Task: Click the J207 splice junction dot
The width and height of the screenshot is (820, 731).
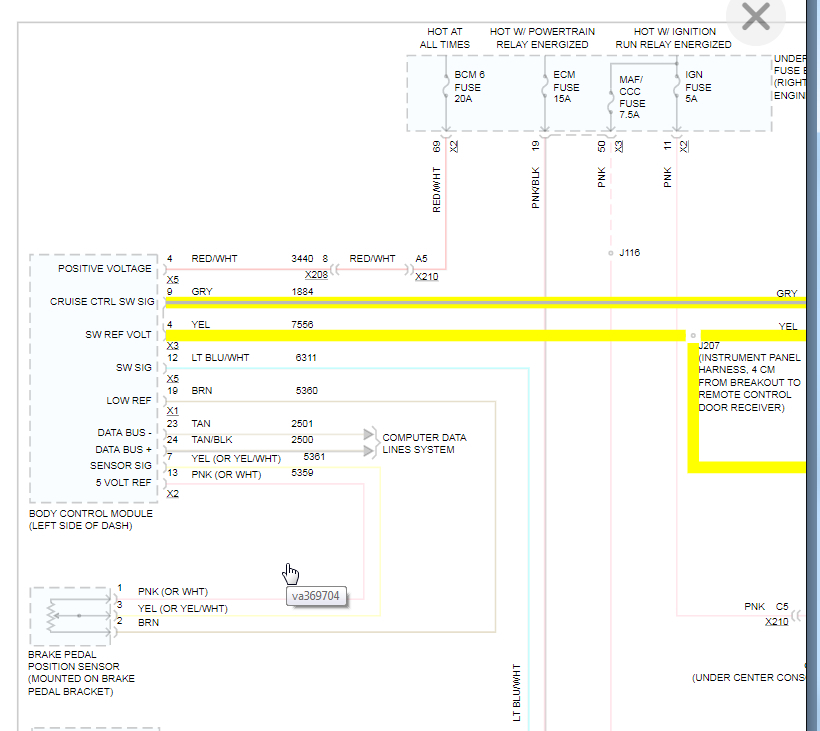Action: point(693,336)
